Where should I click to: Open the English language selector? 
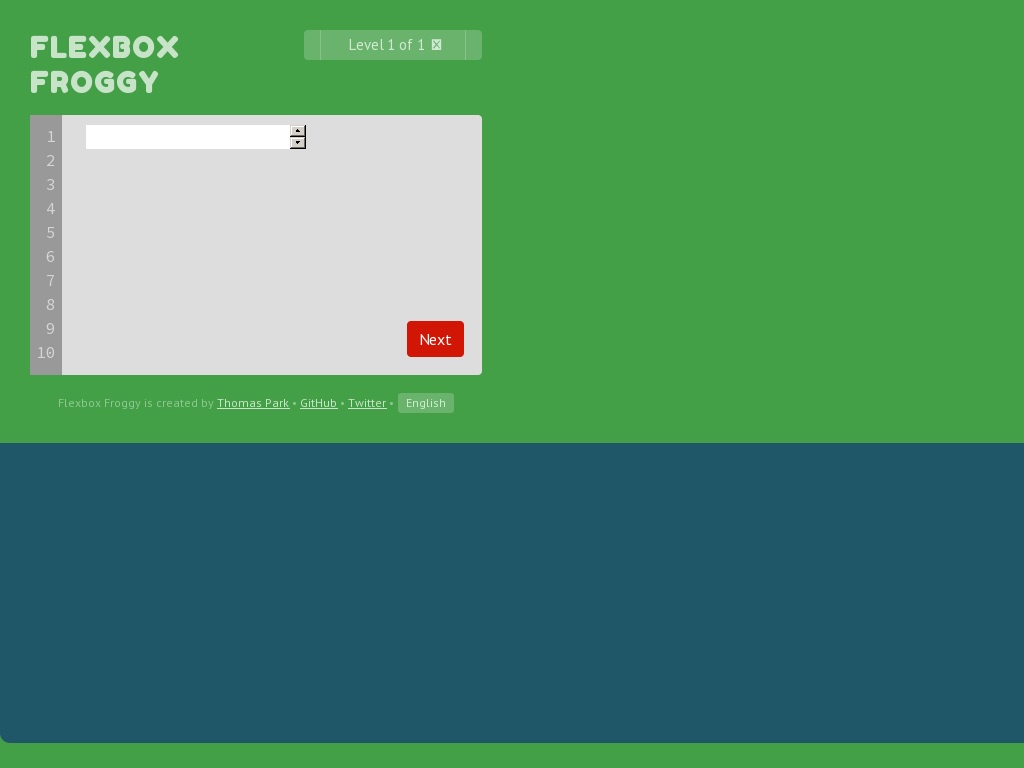click(426, 403)
